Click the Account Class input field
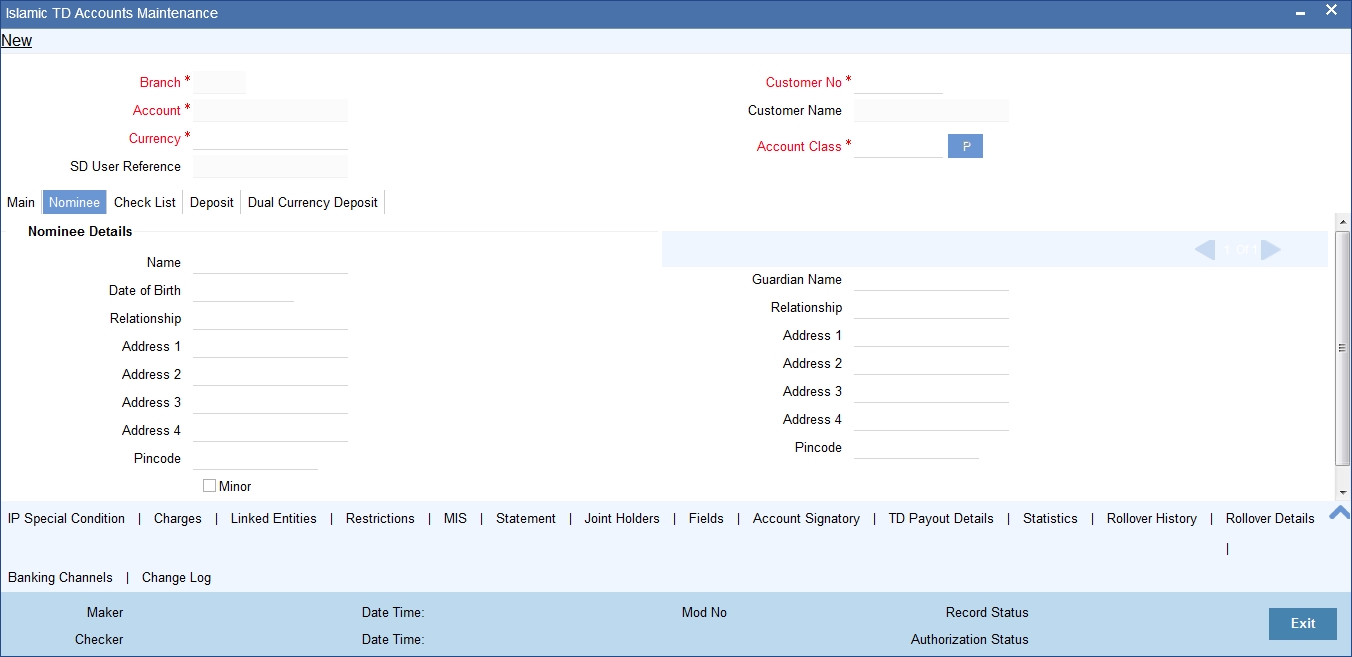This screenshot has height=657, width=1352. pyautogui.click(x=898, y=146)
